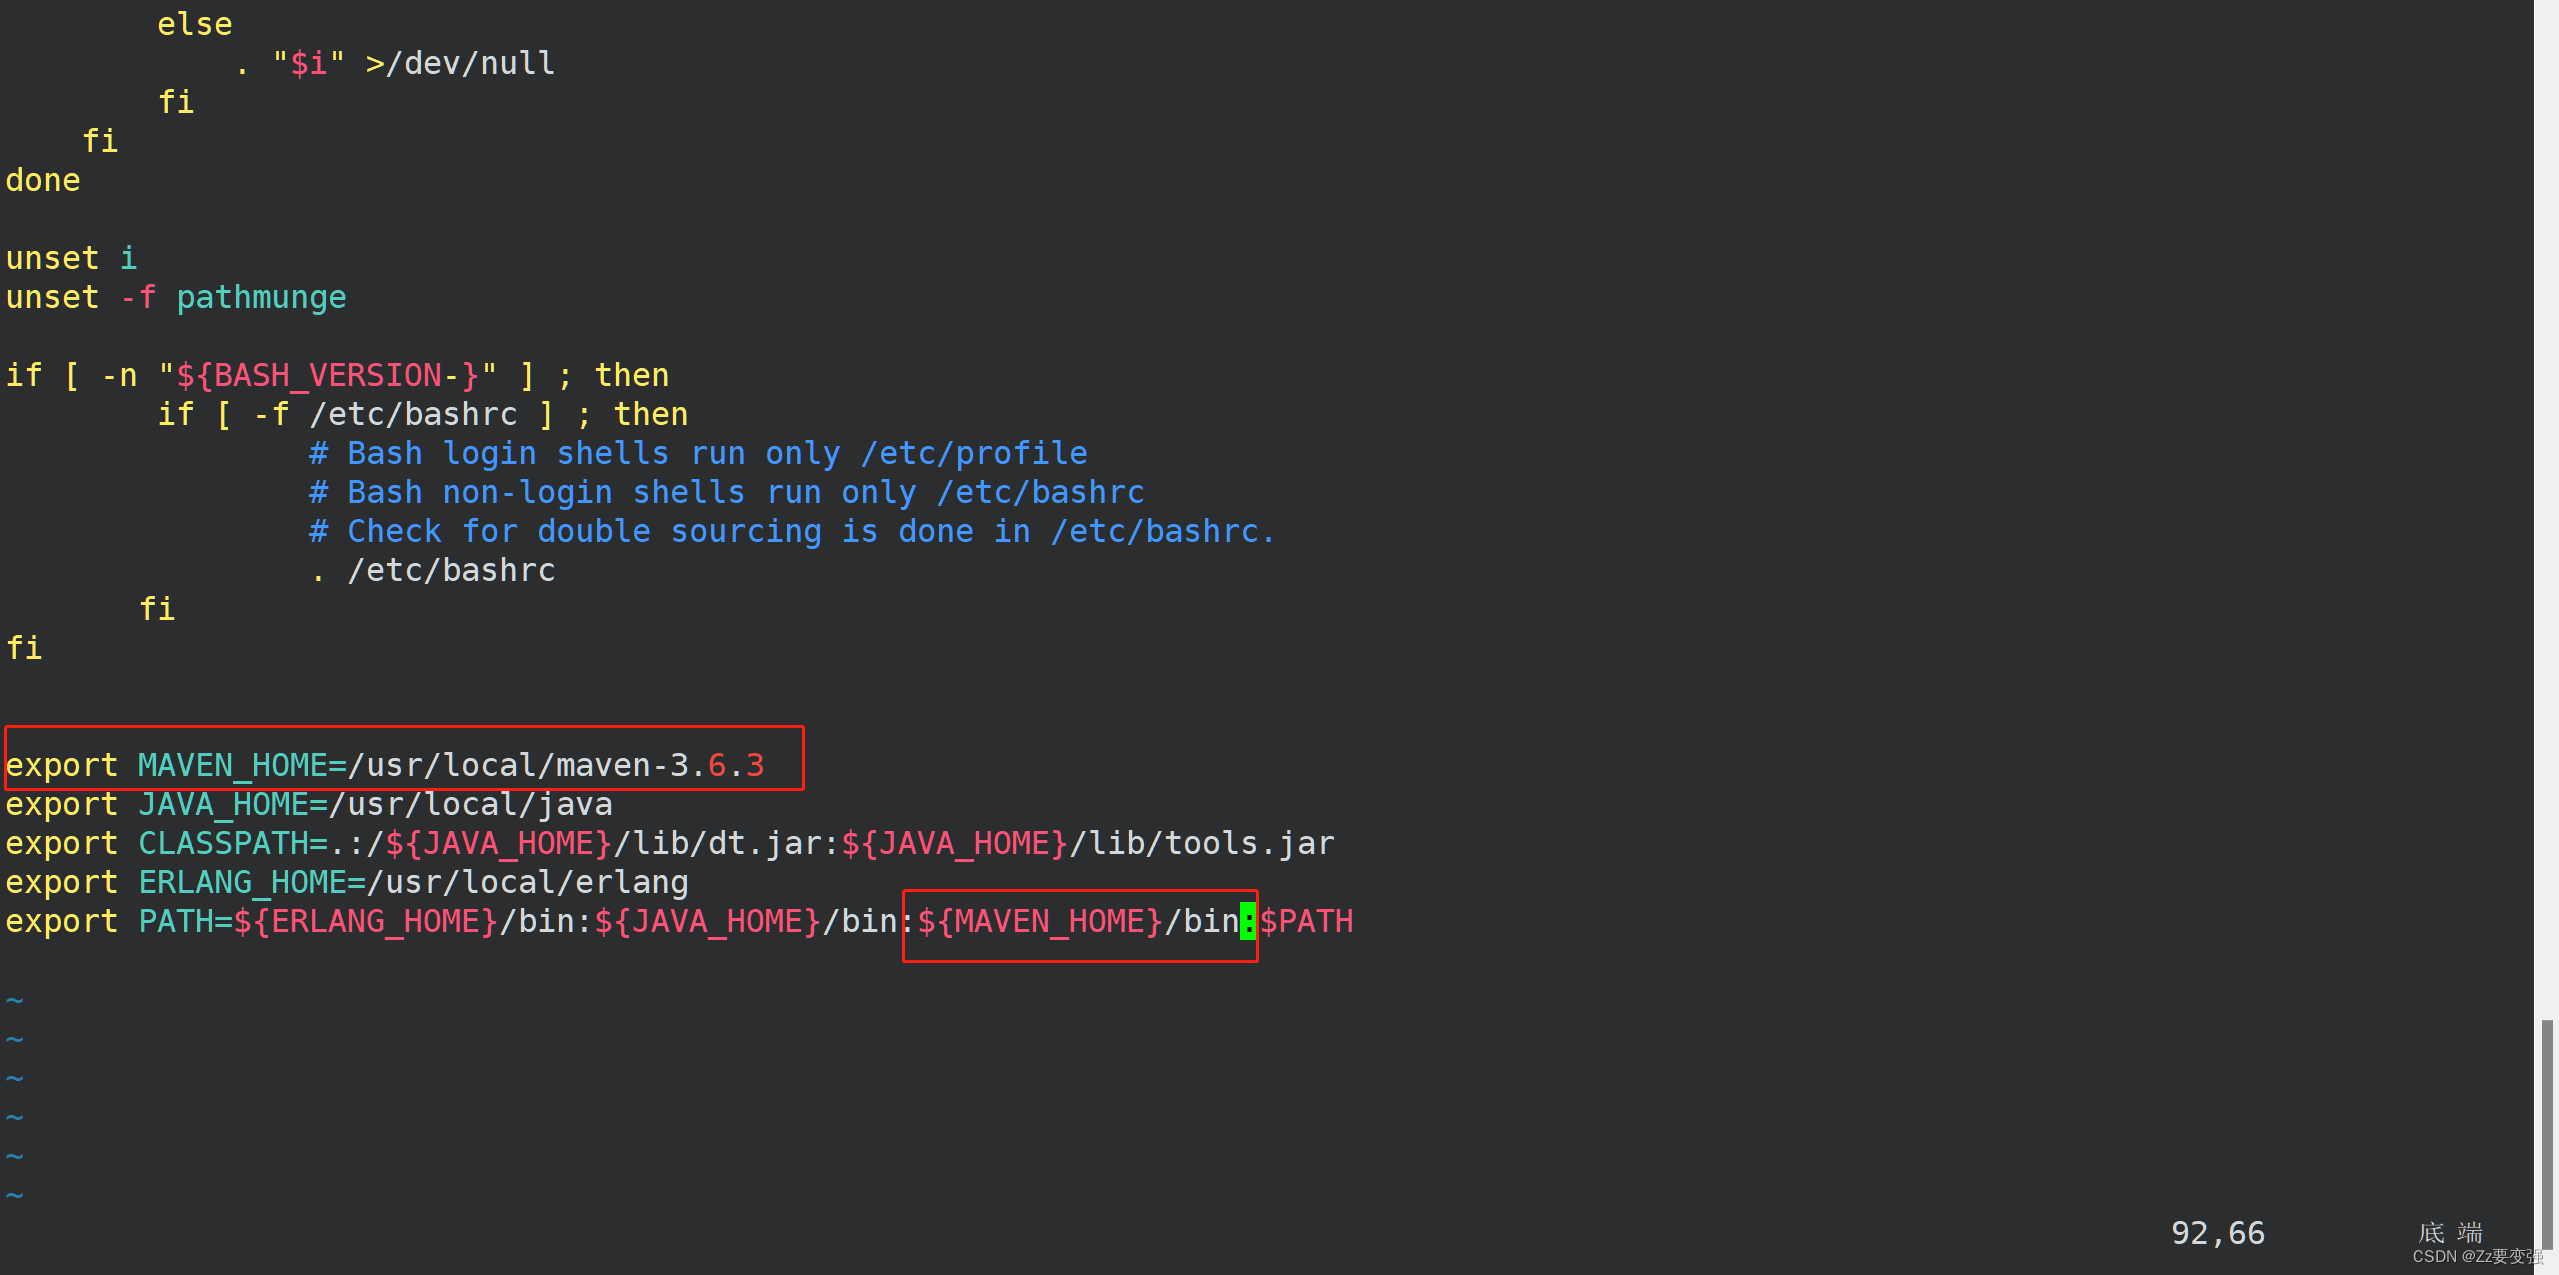The image size is (2559, 1275).
Task: Click the done keyword ending the loop
Action: [x=42, y=179]
